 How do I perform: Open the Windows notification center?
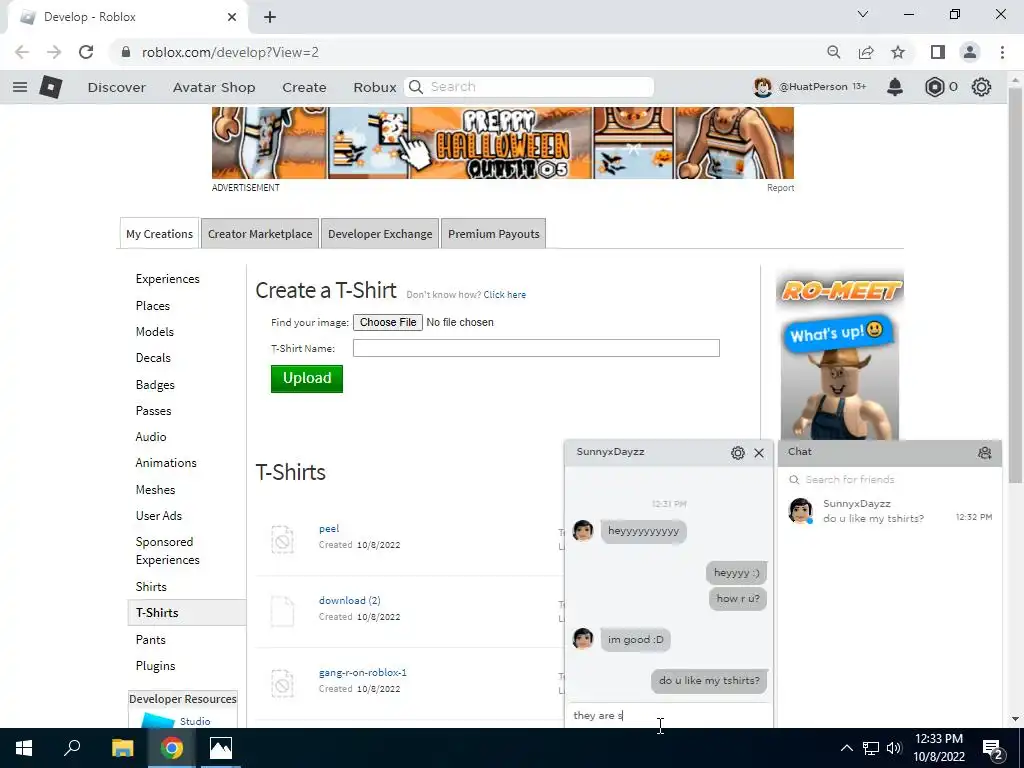[x=993, y=748]
